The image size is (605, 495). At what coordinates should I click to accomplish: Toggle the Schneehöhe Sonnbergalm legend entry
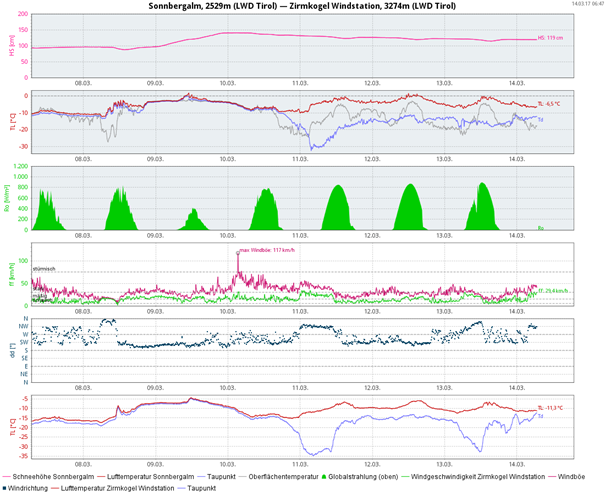tap(48, 477)
